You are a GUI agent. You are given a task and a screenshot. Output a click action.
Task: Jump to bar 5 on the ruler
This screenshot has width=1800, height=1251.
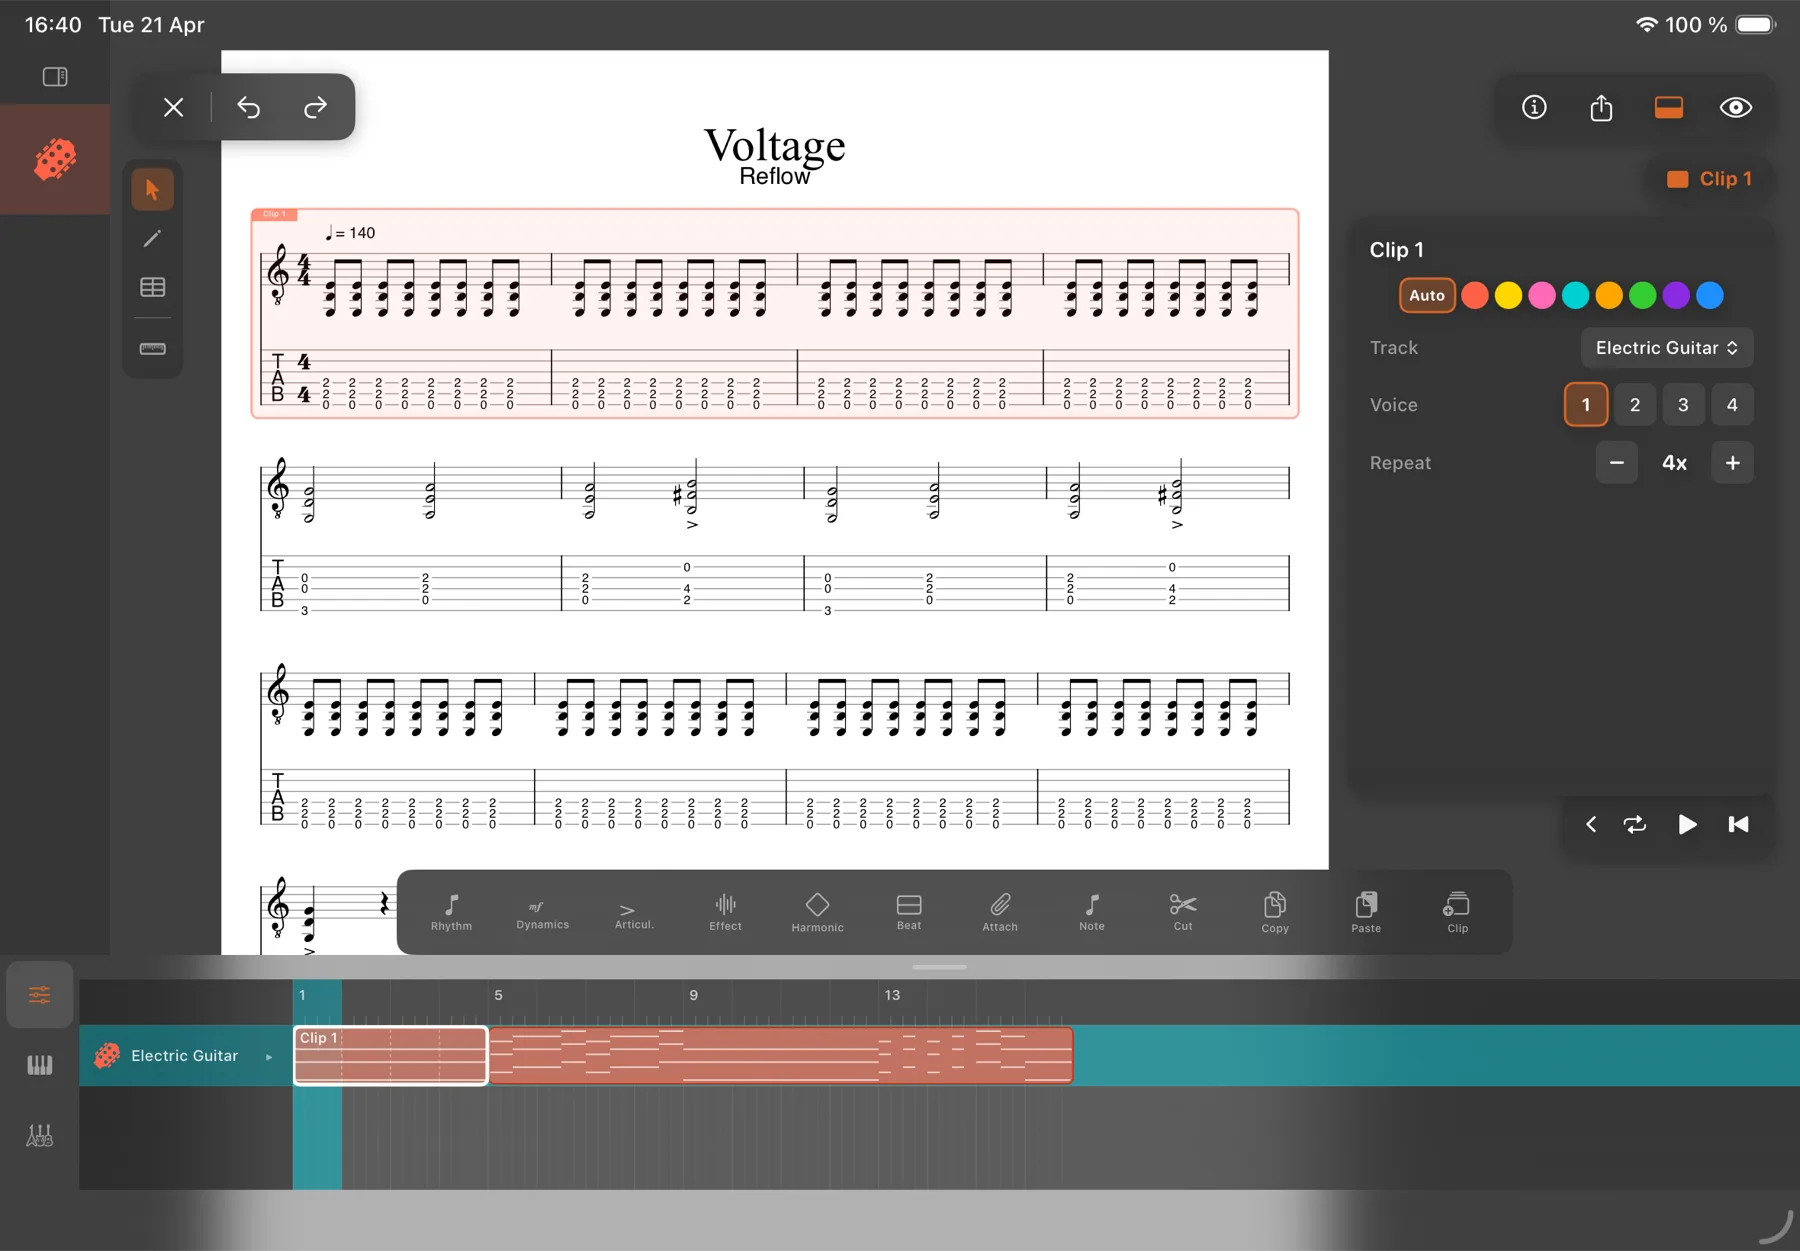(x=498, y=996)
